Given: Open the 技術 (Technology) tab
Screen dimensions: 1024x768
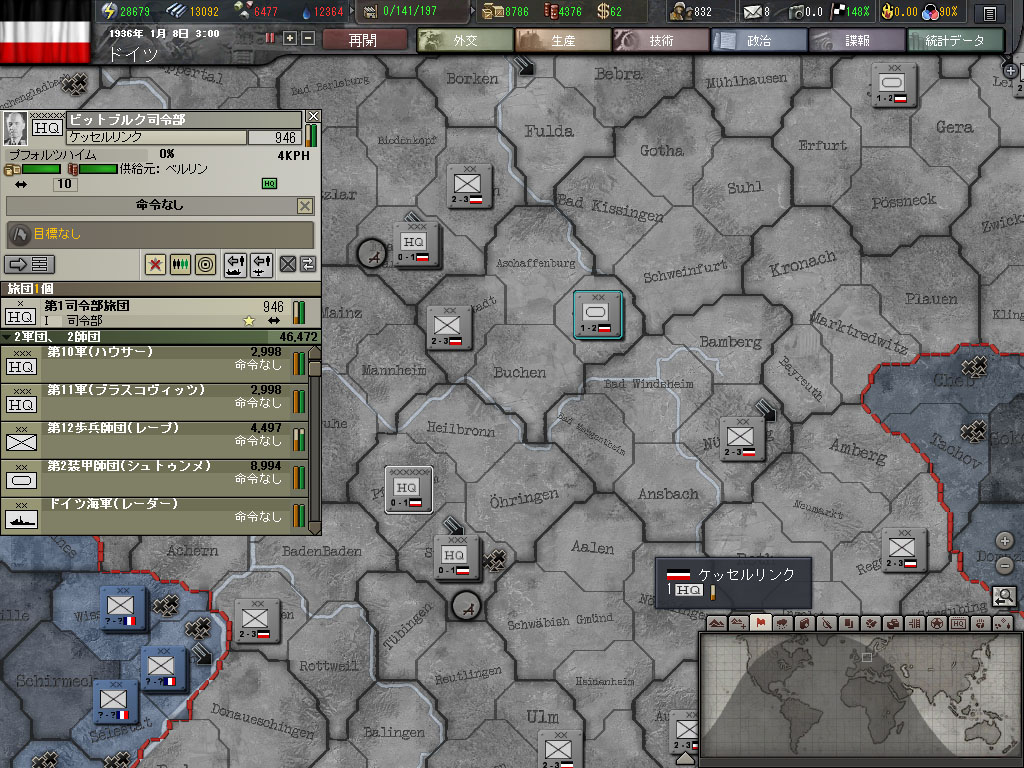Looking at the screenshot, I should click(661, 40).
